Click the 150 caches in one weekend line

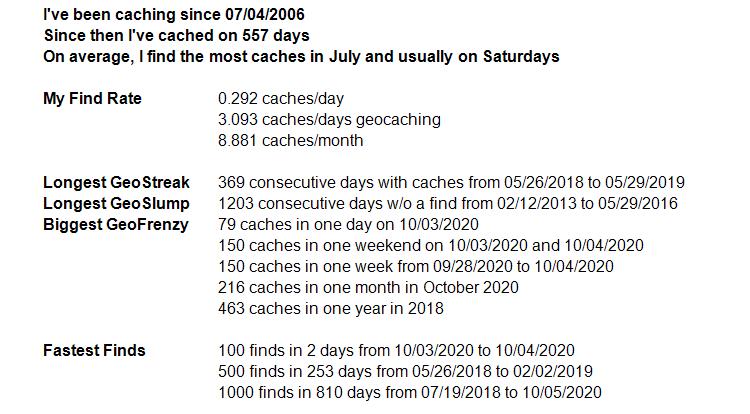(430, 246)
